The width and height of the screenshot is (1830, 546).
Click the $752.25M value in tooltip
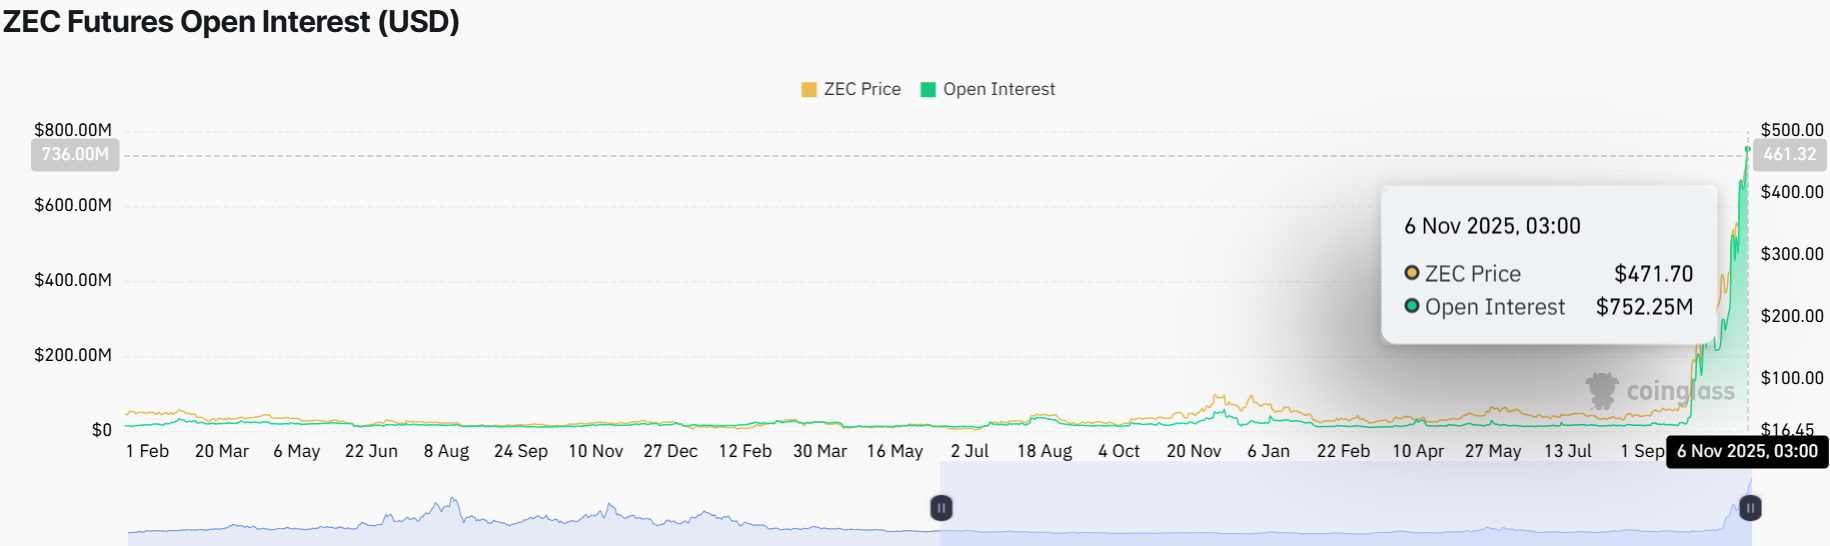click(x=1644, y=307)
